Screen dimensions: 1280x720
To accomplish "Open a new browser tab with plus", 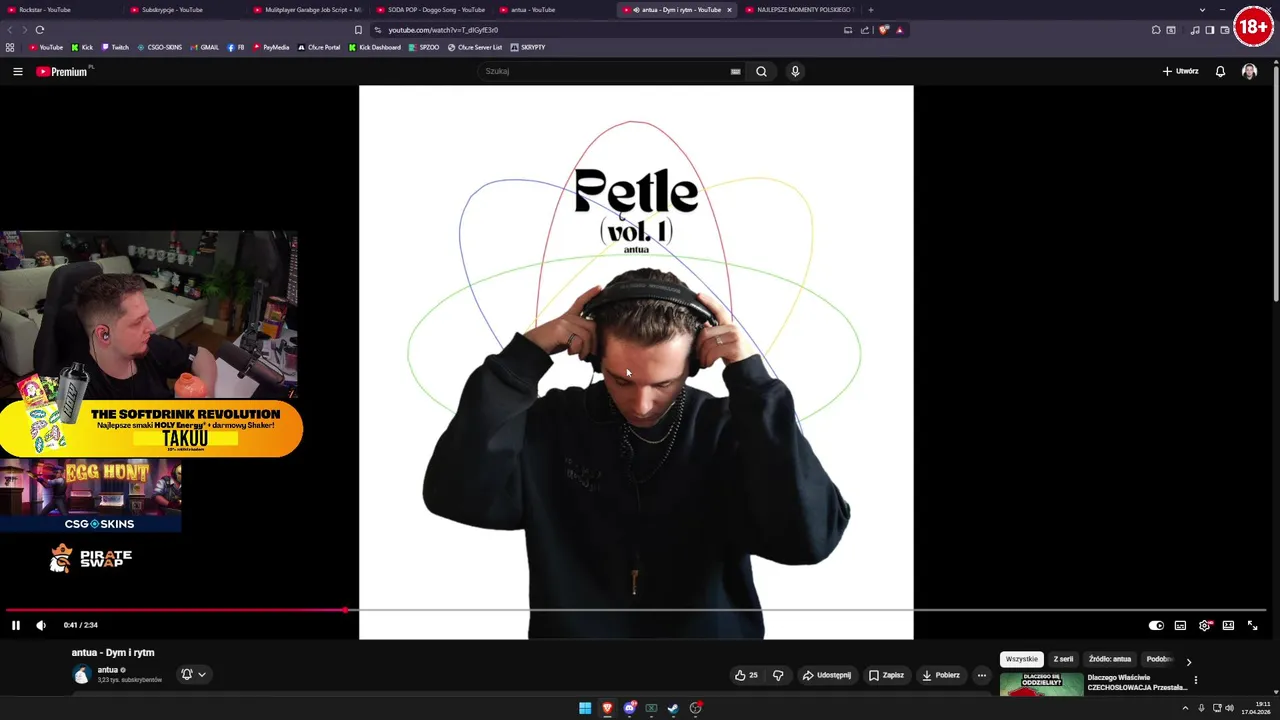I will pos(871,9).
